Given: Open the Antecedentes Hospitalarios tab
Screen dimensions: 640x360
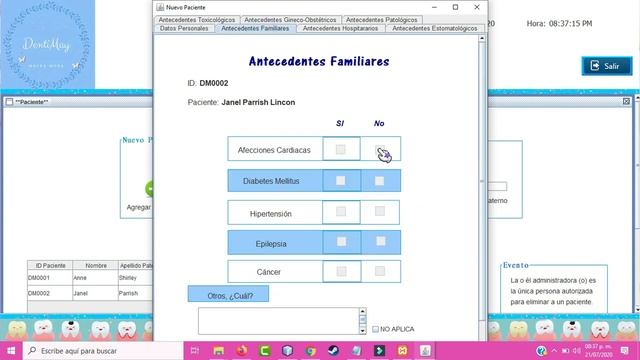Looking at the screenshot, I should (340, 29).
